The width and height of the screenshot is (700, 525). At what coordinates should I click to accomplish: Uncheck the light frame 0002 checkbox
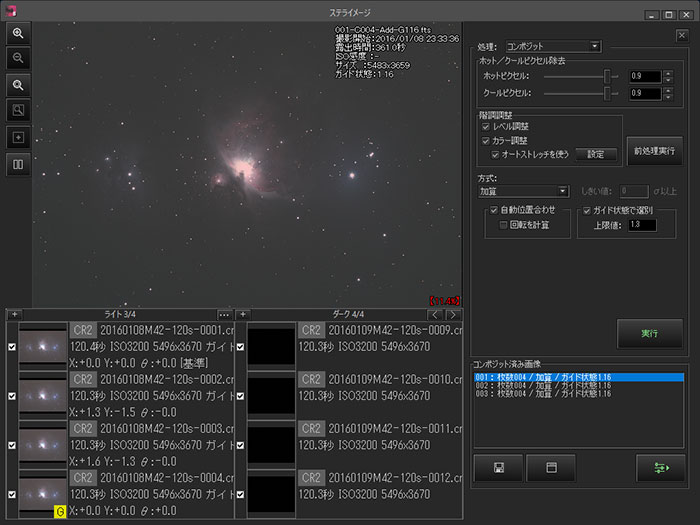click(11, 396)
